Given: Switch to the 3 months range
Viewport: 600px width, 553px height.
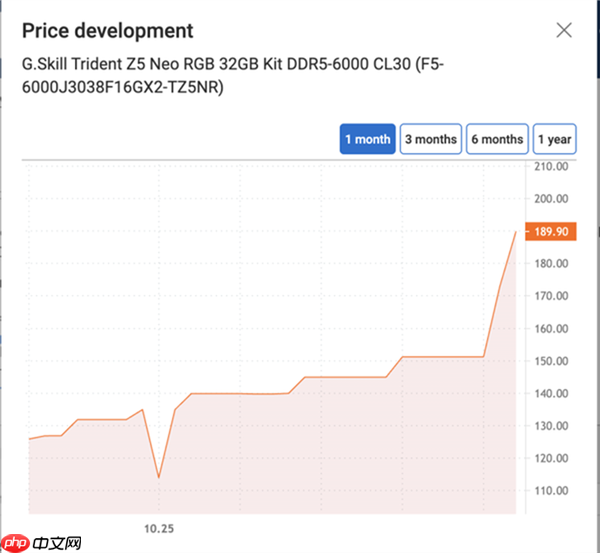Looking at the screenshot, I should (x=431, y=139).
